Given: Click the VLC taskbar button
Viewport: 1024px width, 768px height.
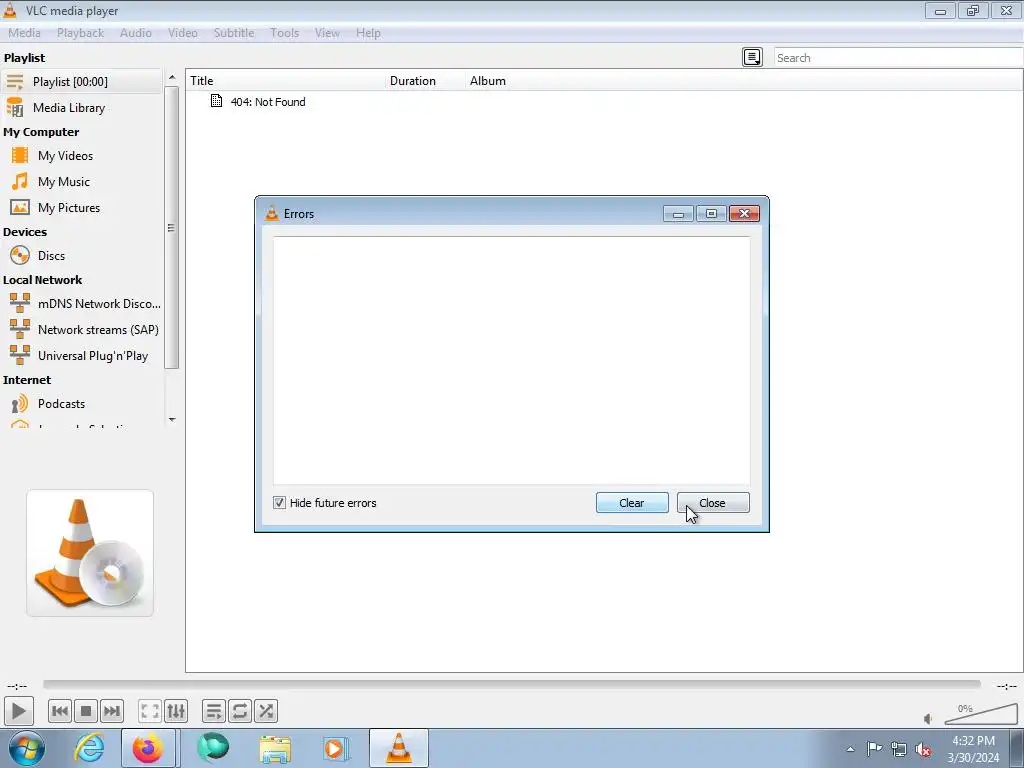Looking at the screenshot, I should (399, 748).
